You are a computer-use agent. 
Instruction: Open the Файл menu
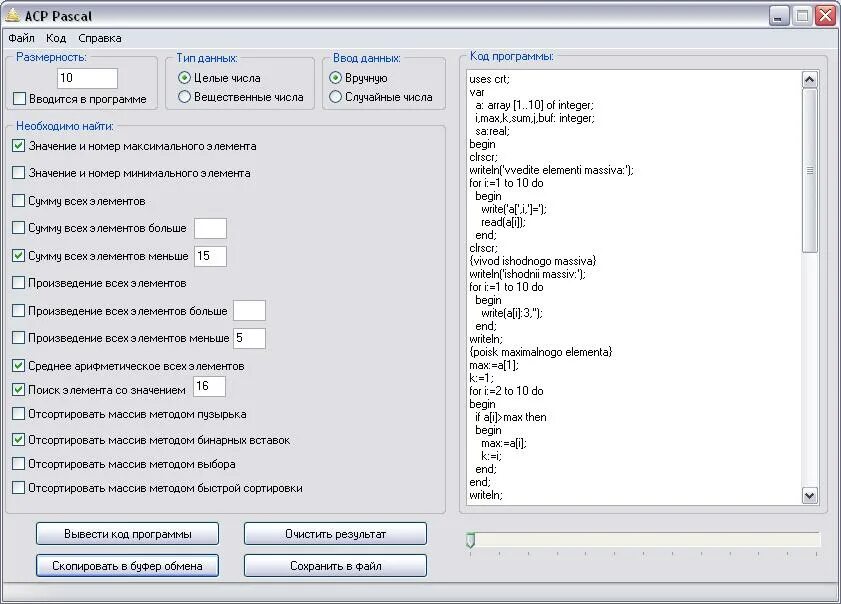pyautogui.click(x=21, y=38)
